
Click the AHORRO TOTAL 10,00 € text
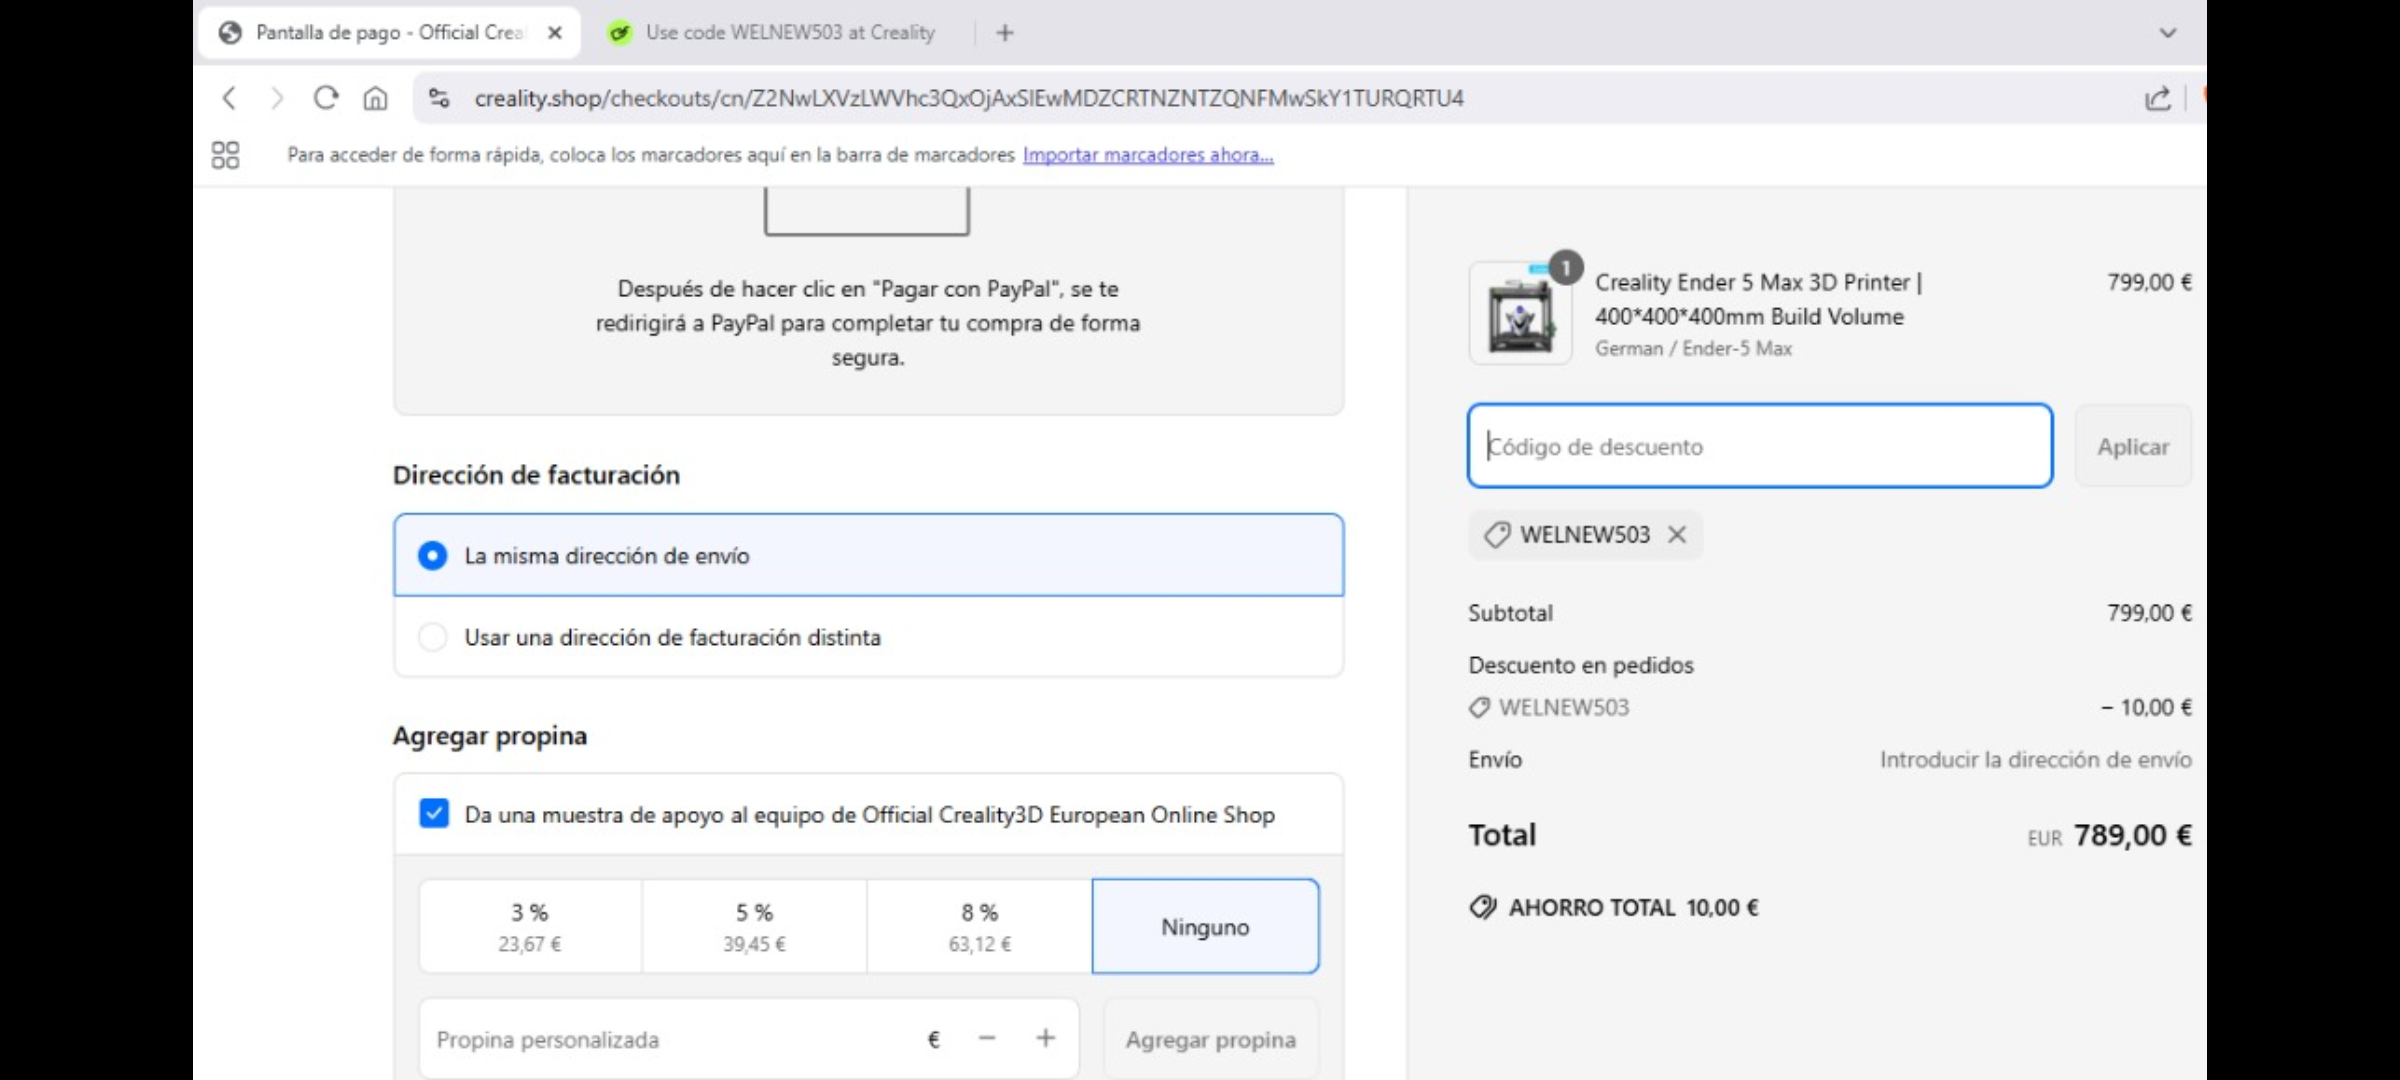click(1633, 907)
